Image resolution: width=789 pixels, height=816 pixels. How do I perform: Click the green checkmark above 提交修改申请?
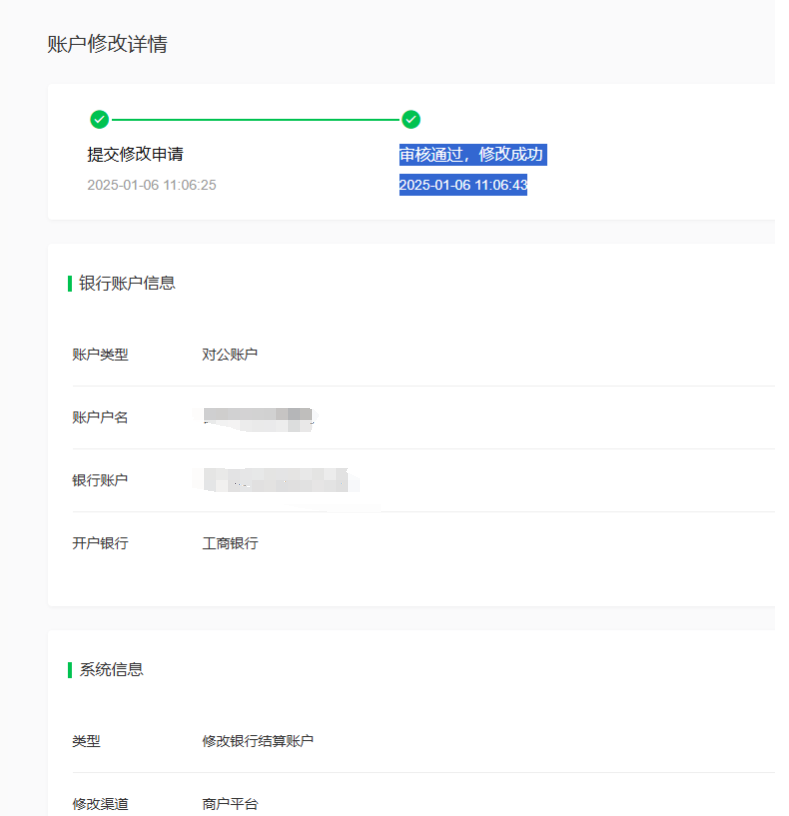[99, 119]
